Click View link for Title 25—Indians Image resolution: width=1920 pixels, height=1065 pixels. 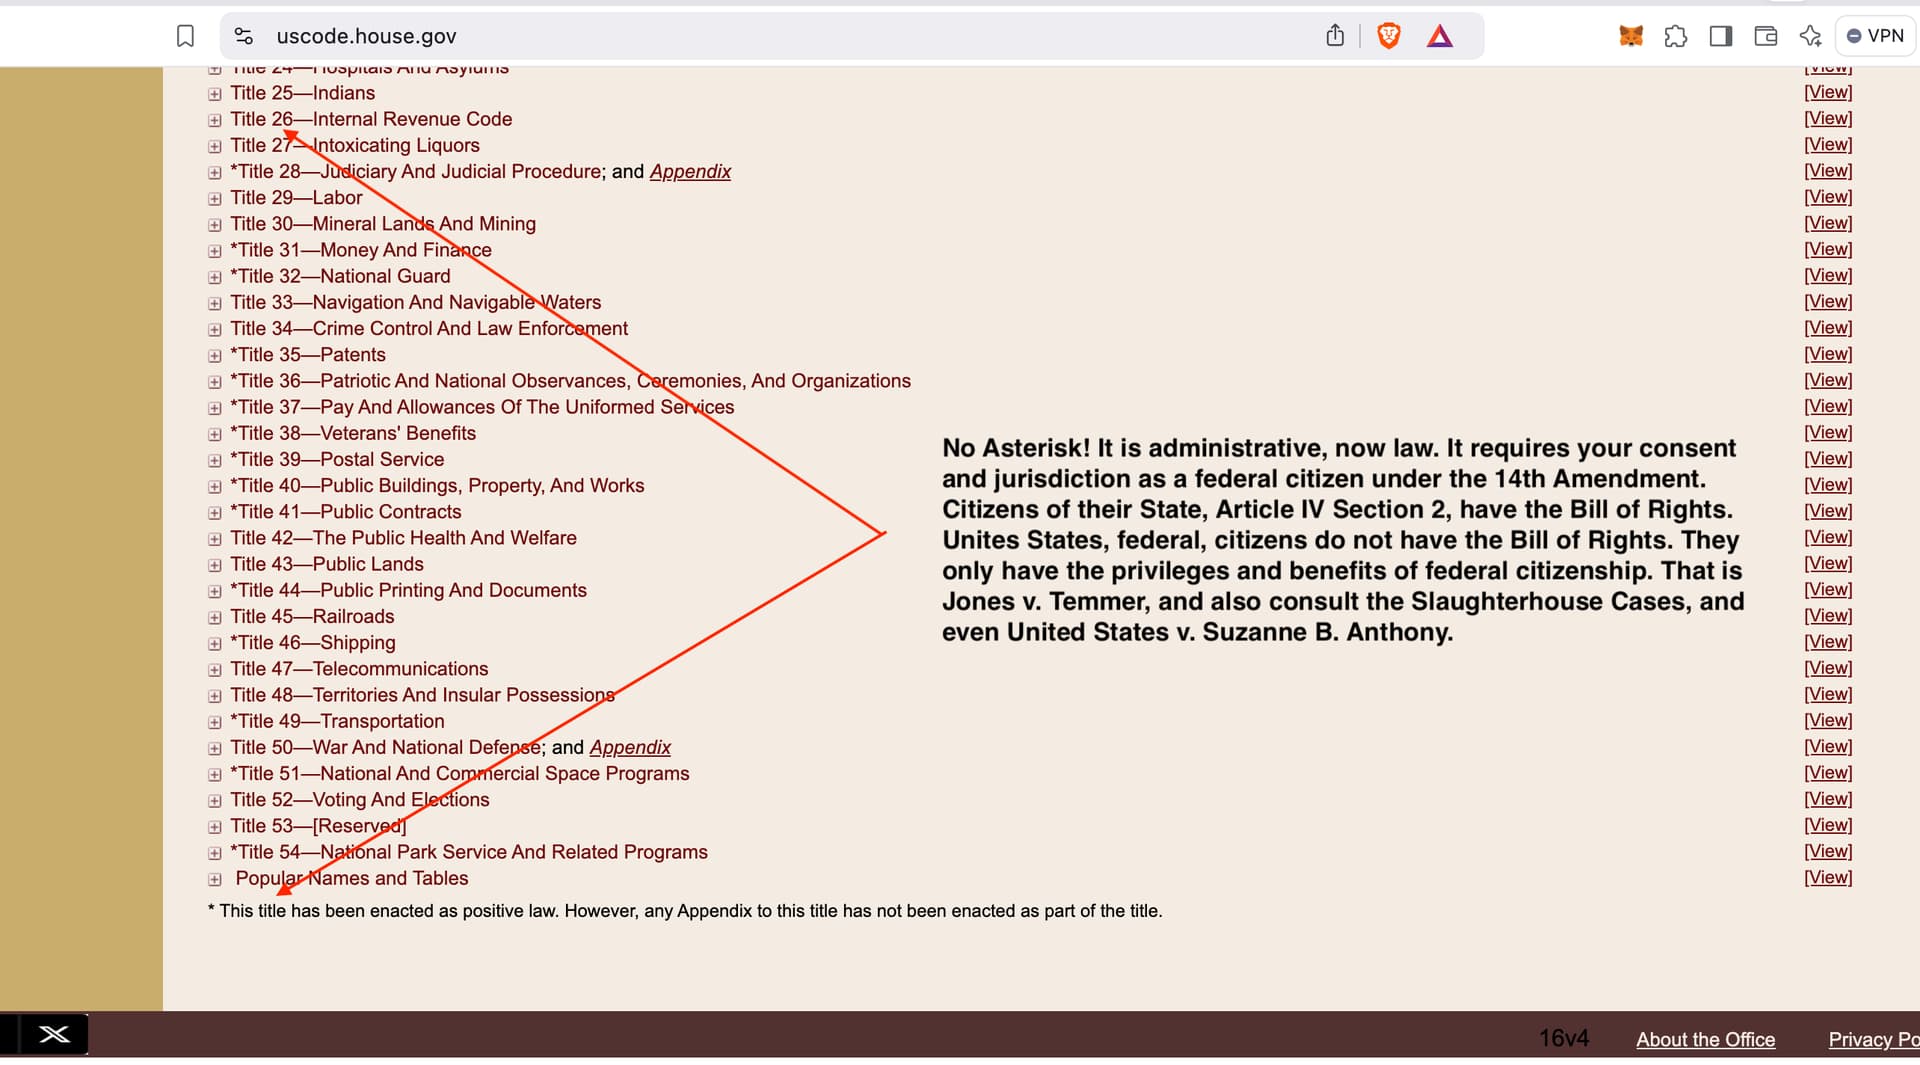(1827, 92)
